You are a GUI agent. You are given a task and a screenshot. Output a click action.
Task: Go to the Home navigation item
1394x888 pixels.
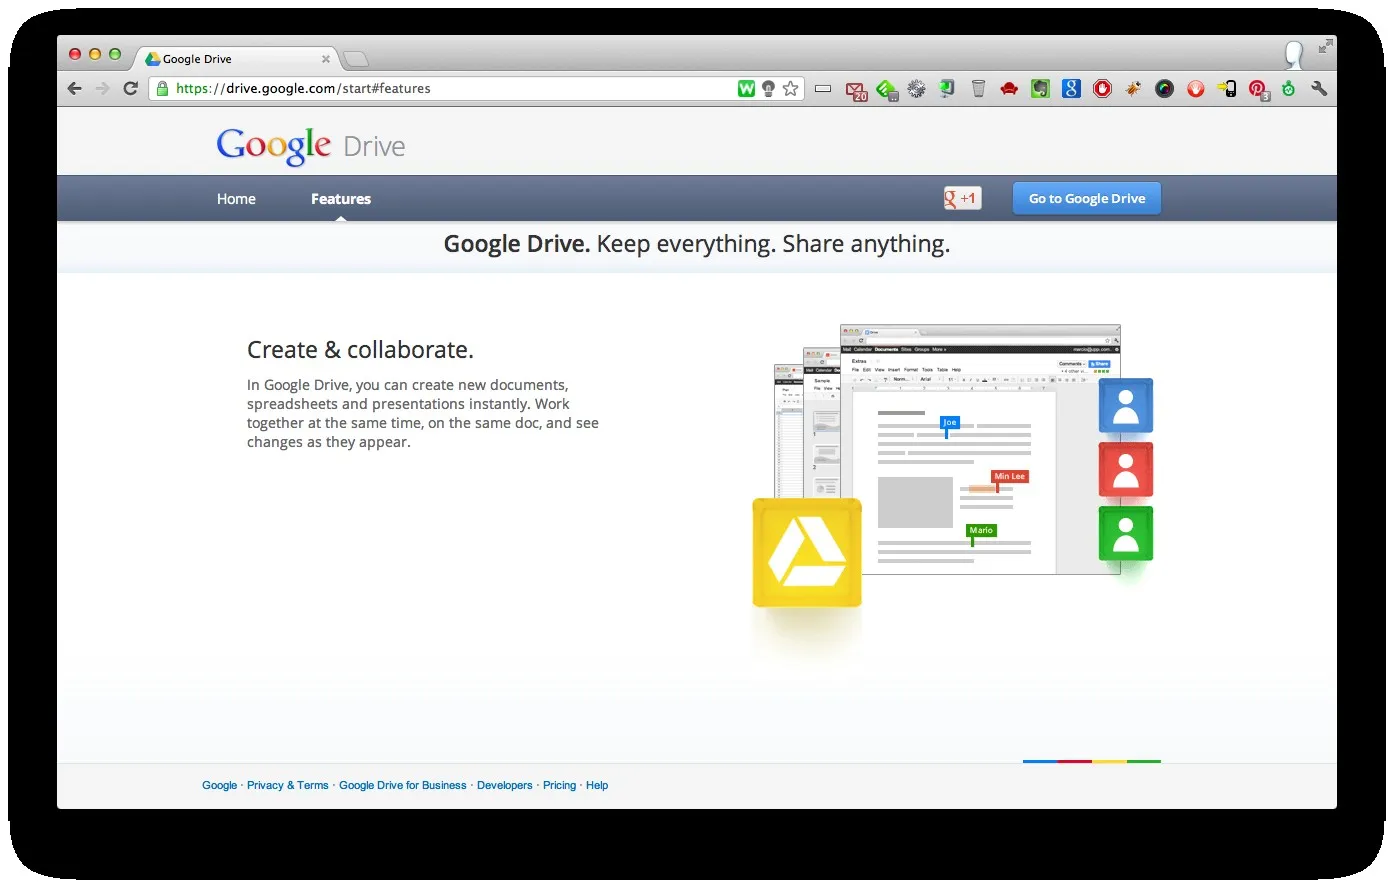(236, 199)
